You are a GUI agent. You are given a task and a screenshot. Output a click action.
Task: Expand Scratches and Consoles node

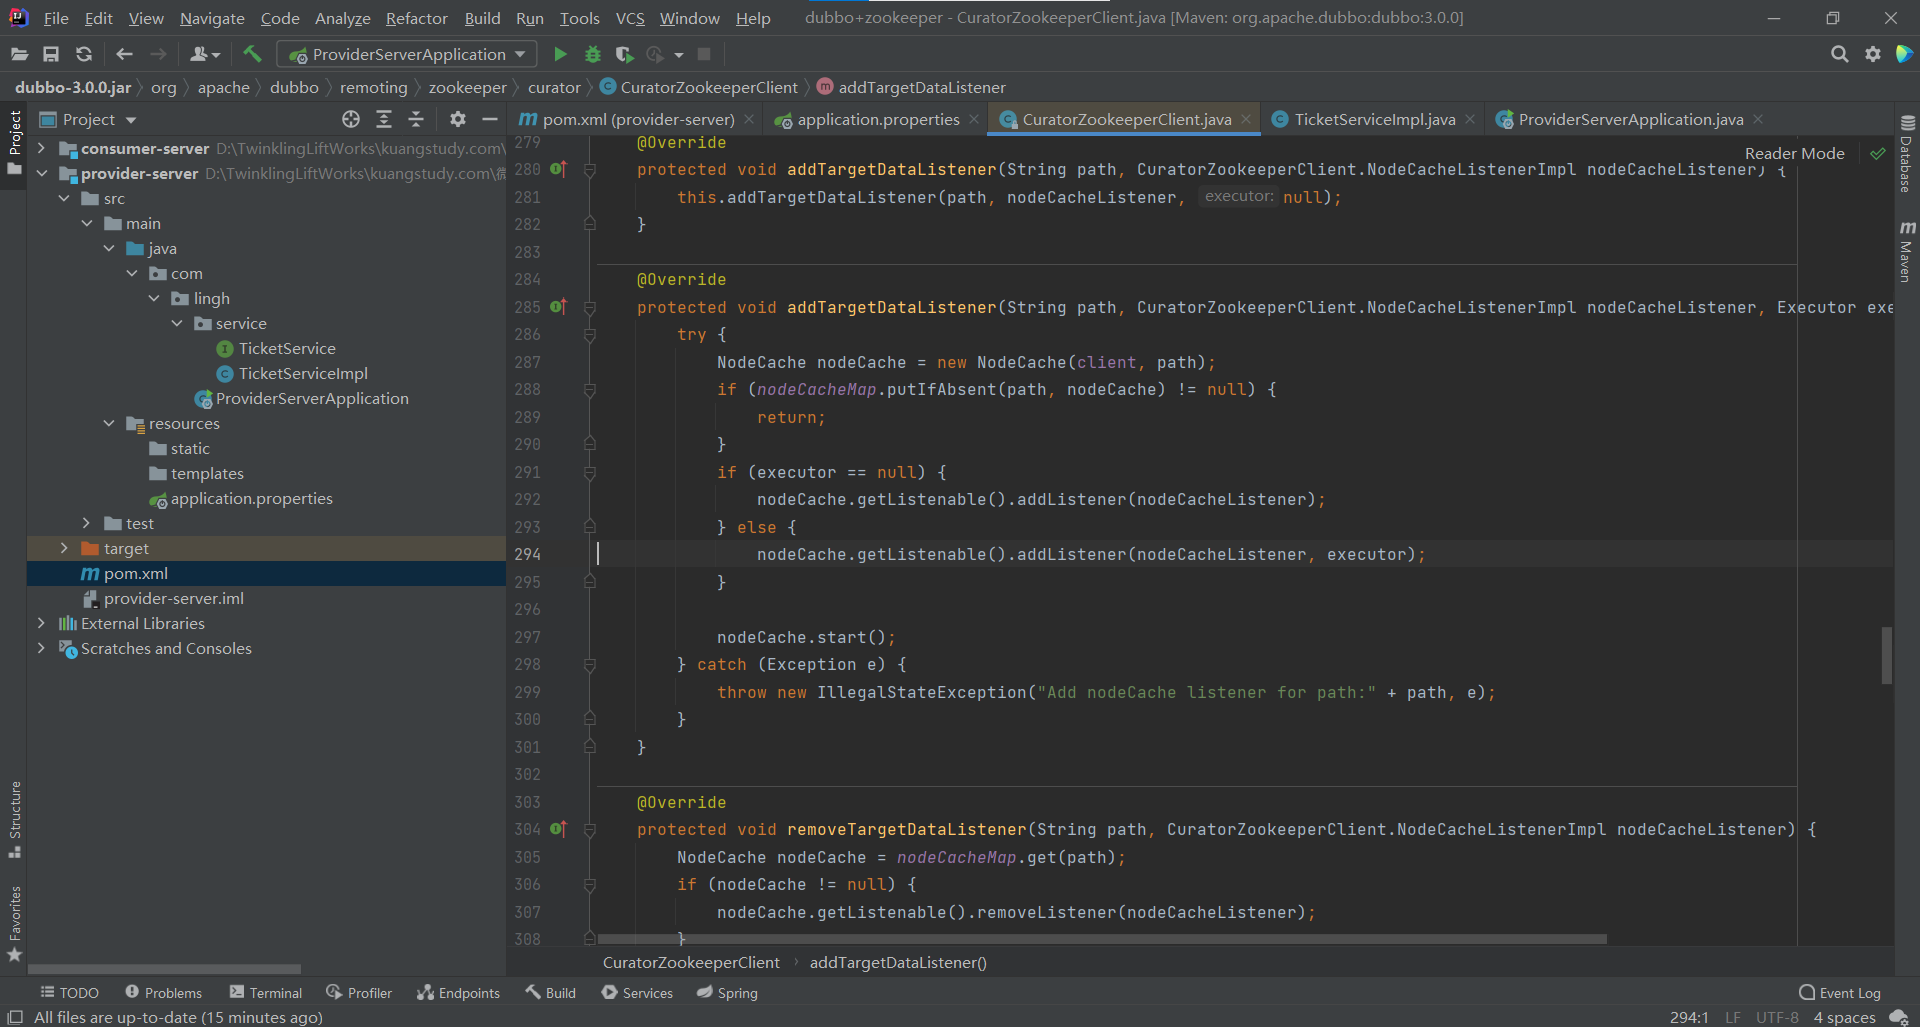[41, 648]
